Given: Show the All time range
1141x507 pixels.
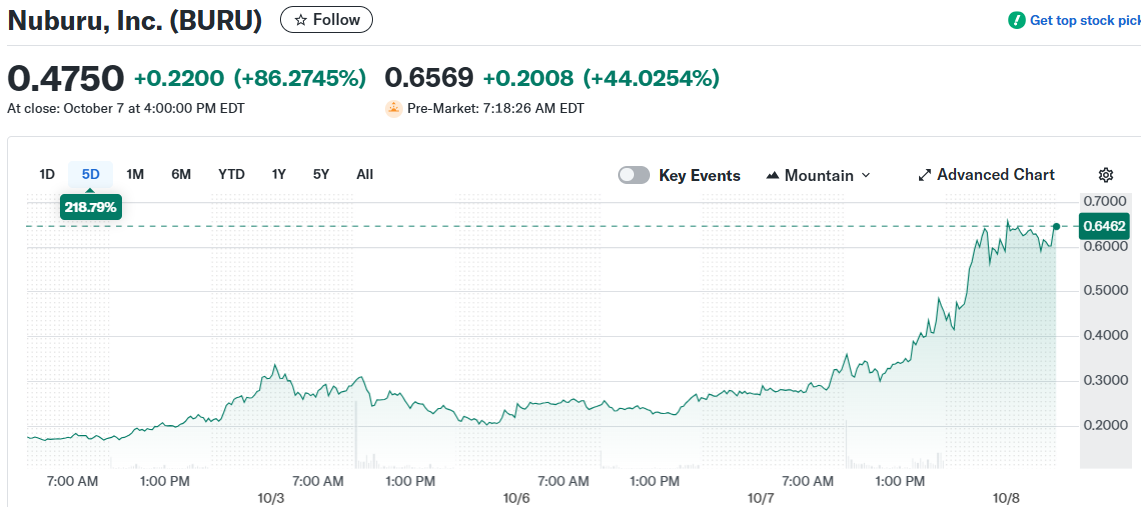Looking at the screenshot, I should pos(365,174).
